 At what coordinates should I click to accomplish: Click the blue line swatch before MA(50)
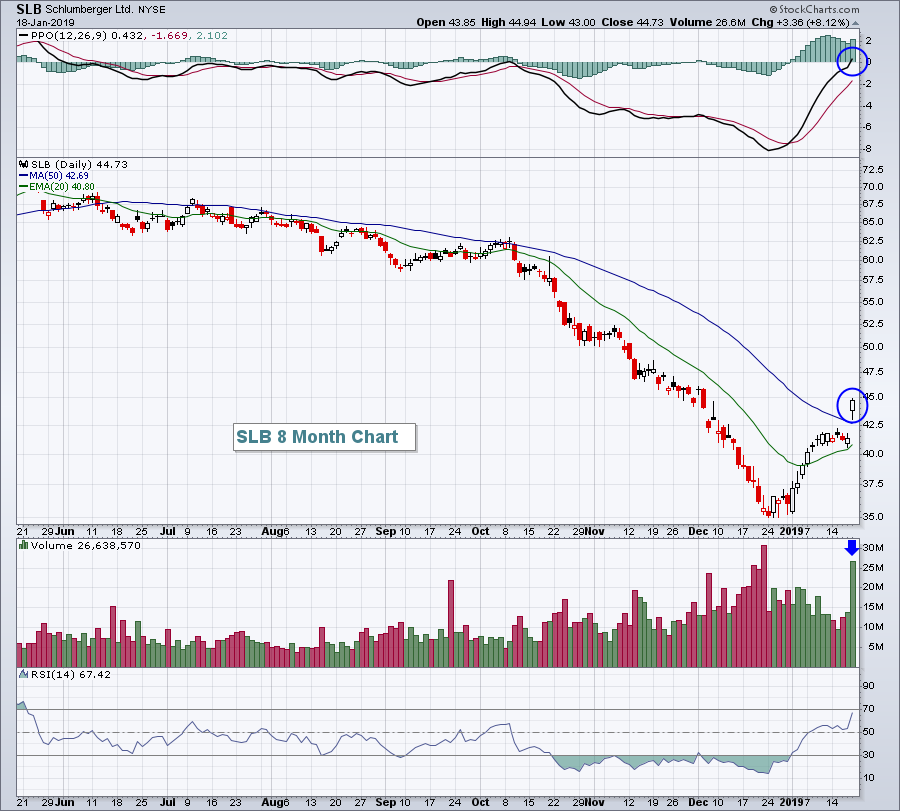point(24,176)
